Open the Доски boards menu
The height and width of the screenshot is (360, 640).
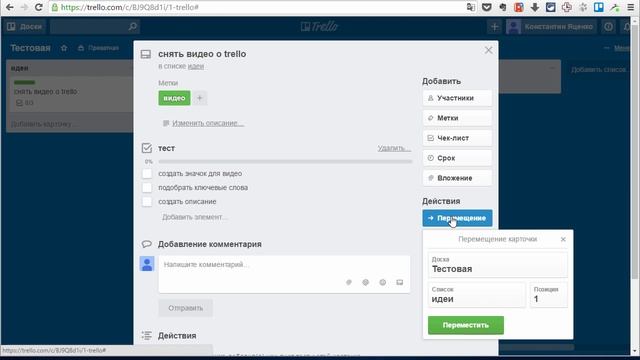(25, 27)
